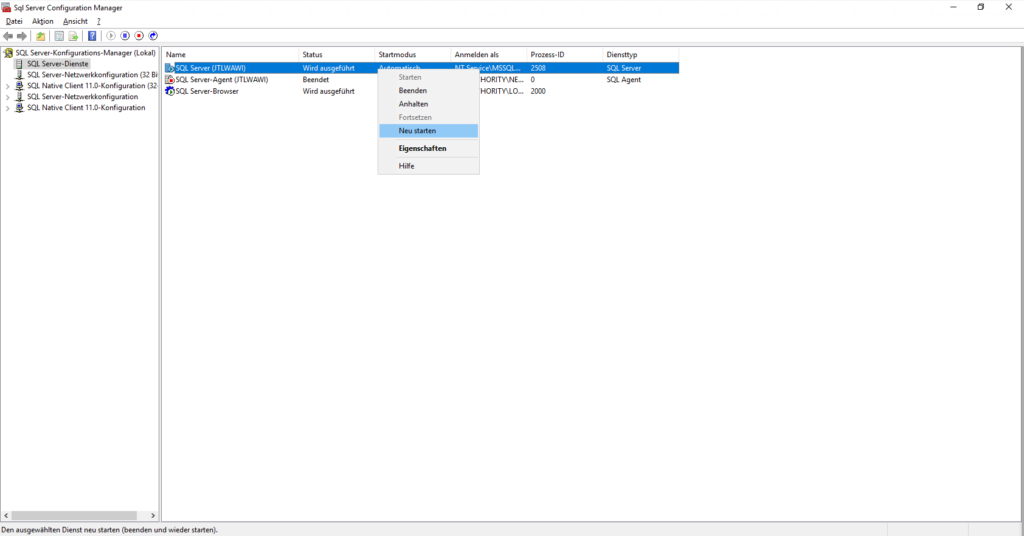Click the Export list toolbar icon
The height and width of the screenshot is (536, 1024).
coord(73,36)
